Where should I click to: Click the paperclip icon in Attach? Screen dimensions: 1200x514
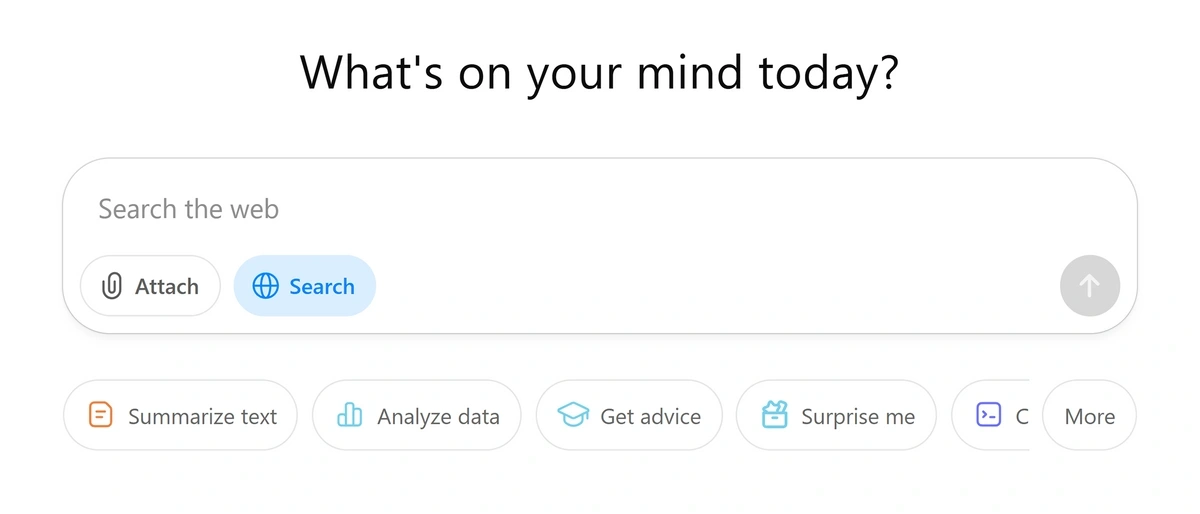click(x=112, y=287)
